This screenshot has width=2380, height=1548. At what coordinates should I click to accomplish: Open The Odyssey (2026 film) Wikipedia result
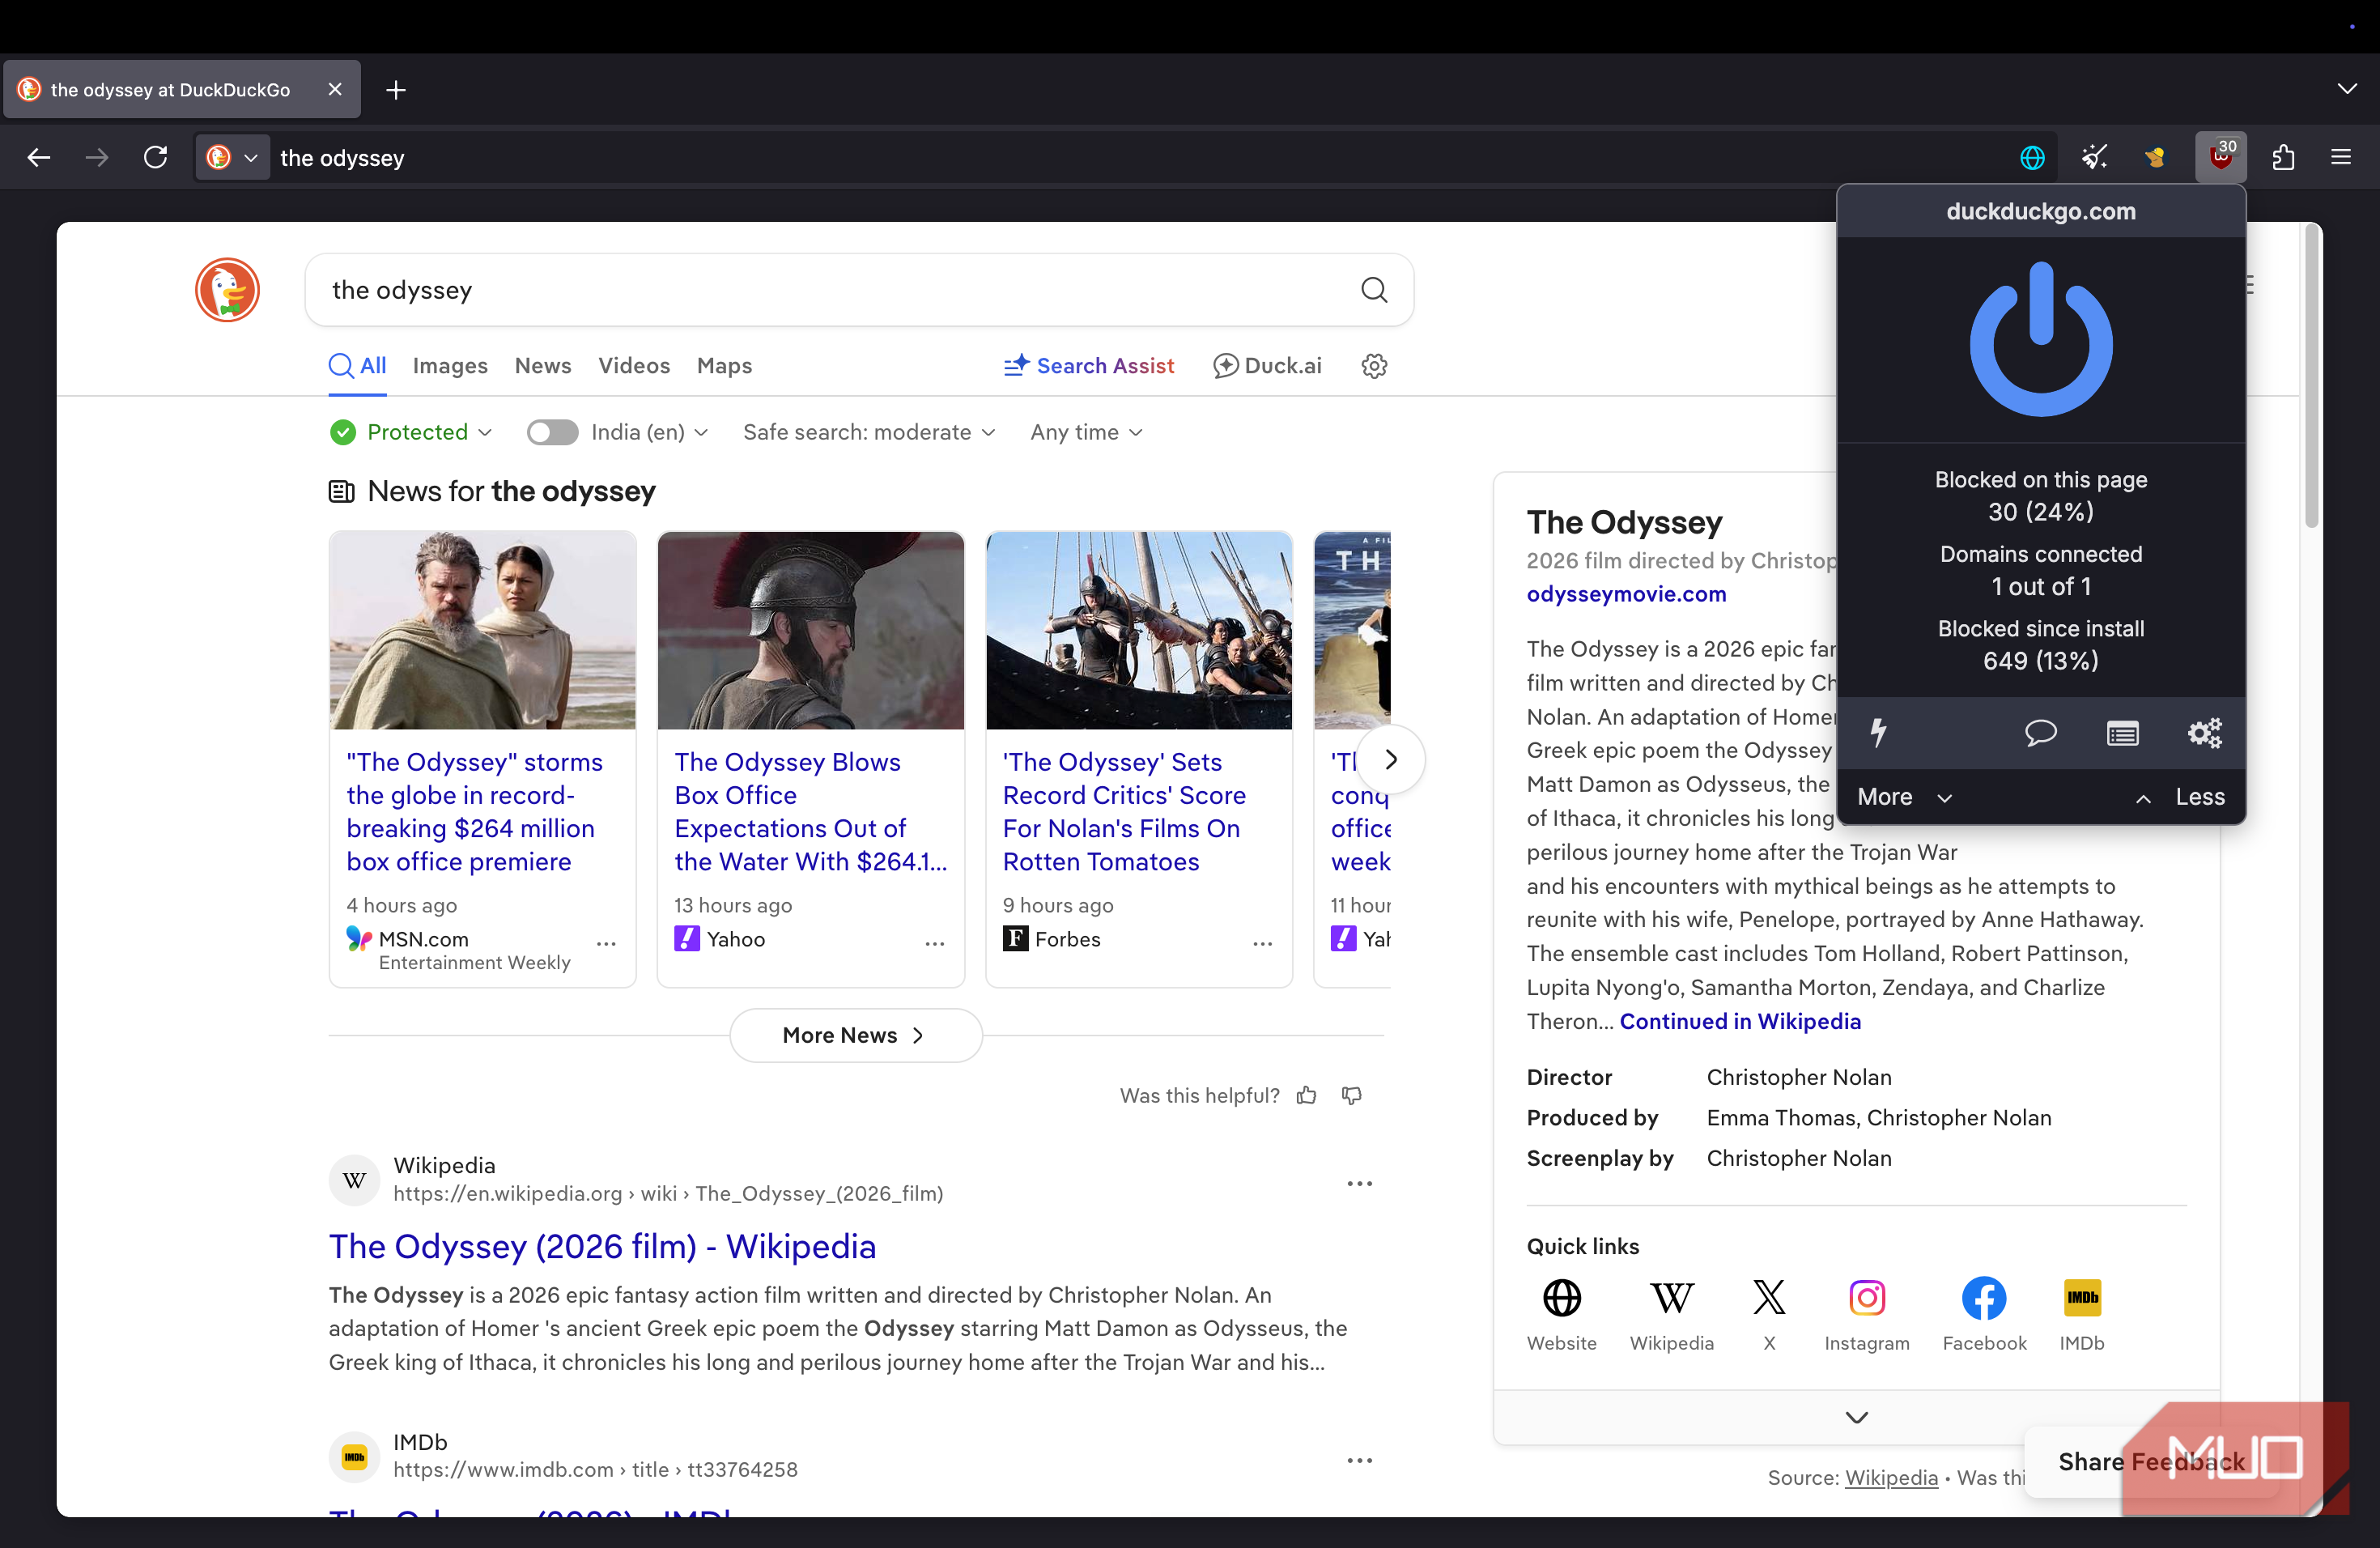click(x=602, y=1247)
